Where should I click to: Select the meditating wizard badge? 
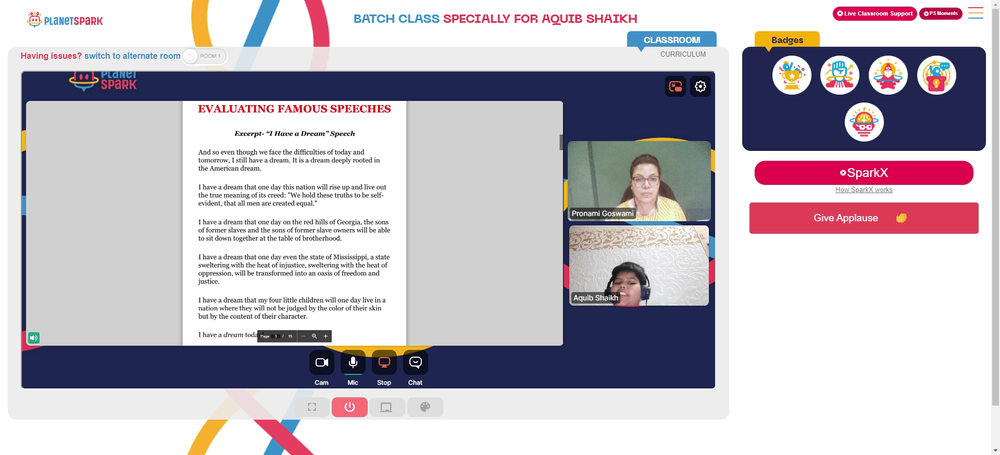(x=888, y=75)
